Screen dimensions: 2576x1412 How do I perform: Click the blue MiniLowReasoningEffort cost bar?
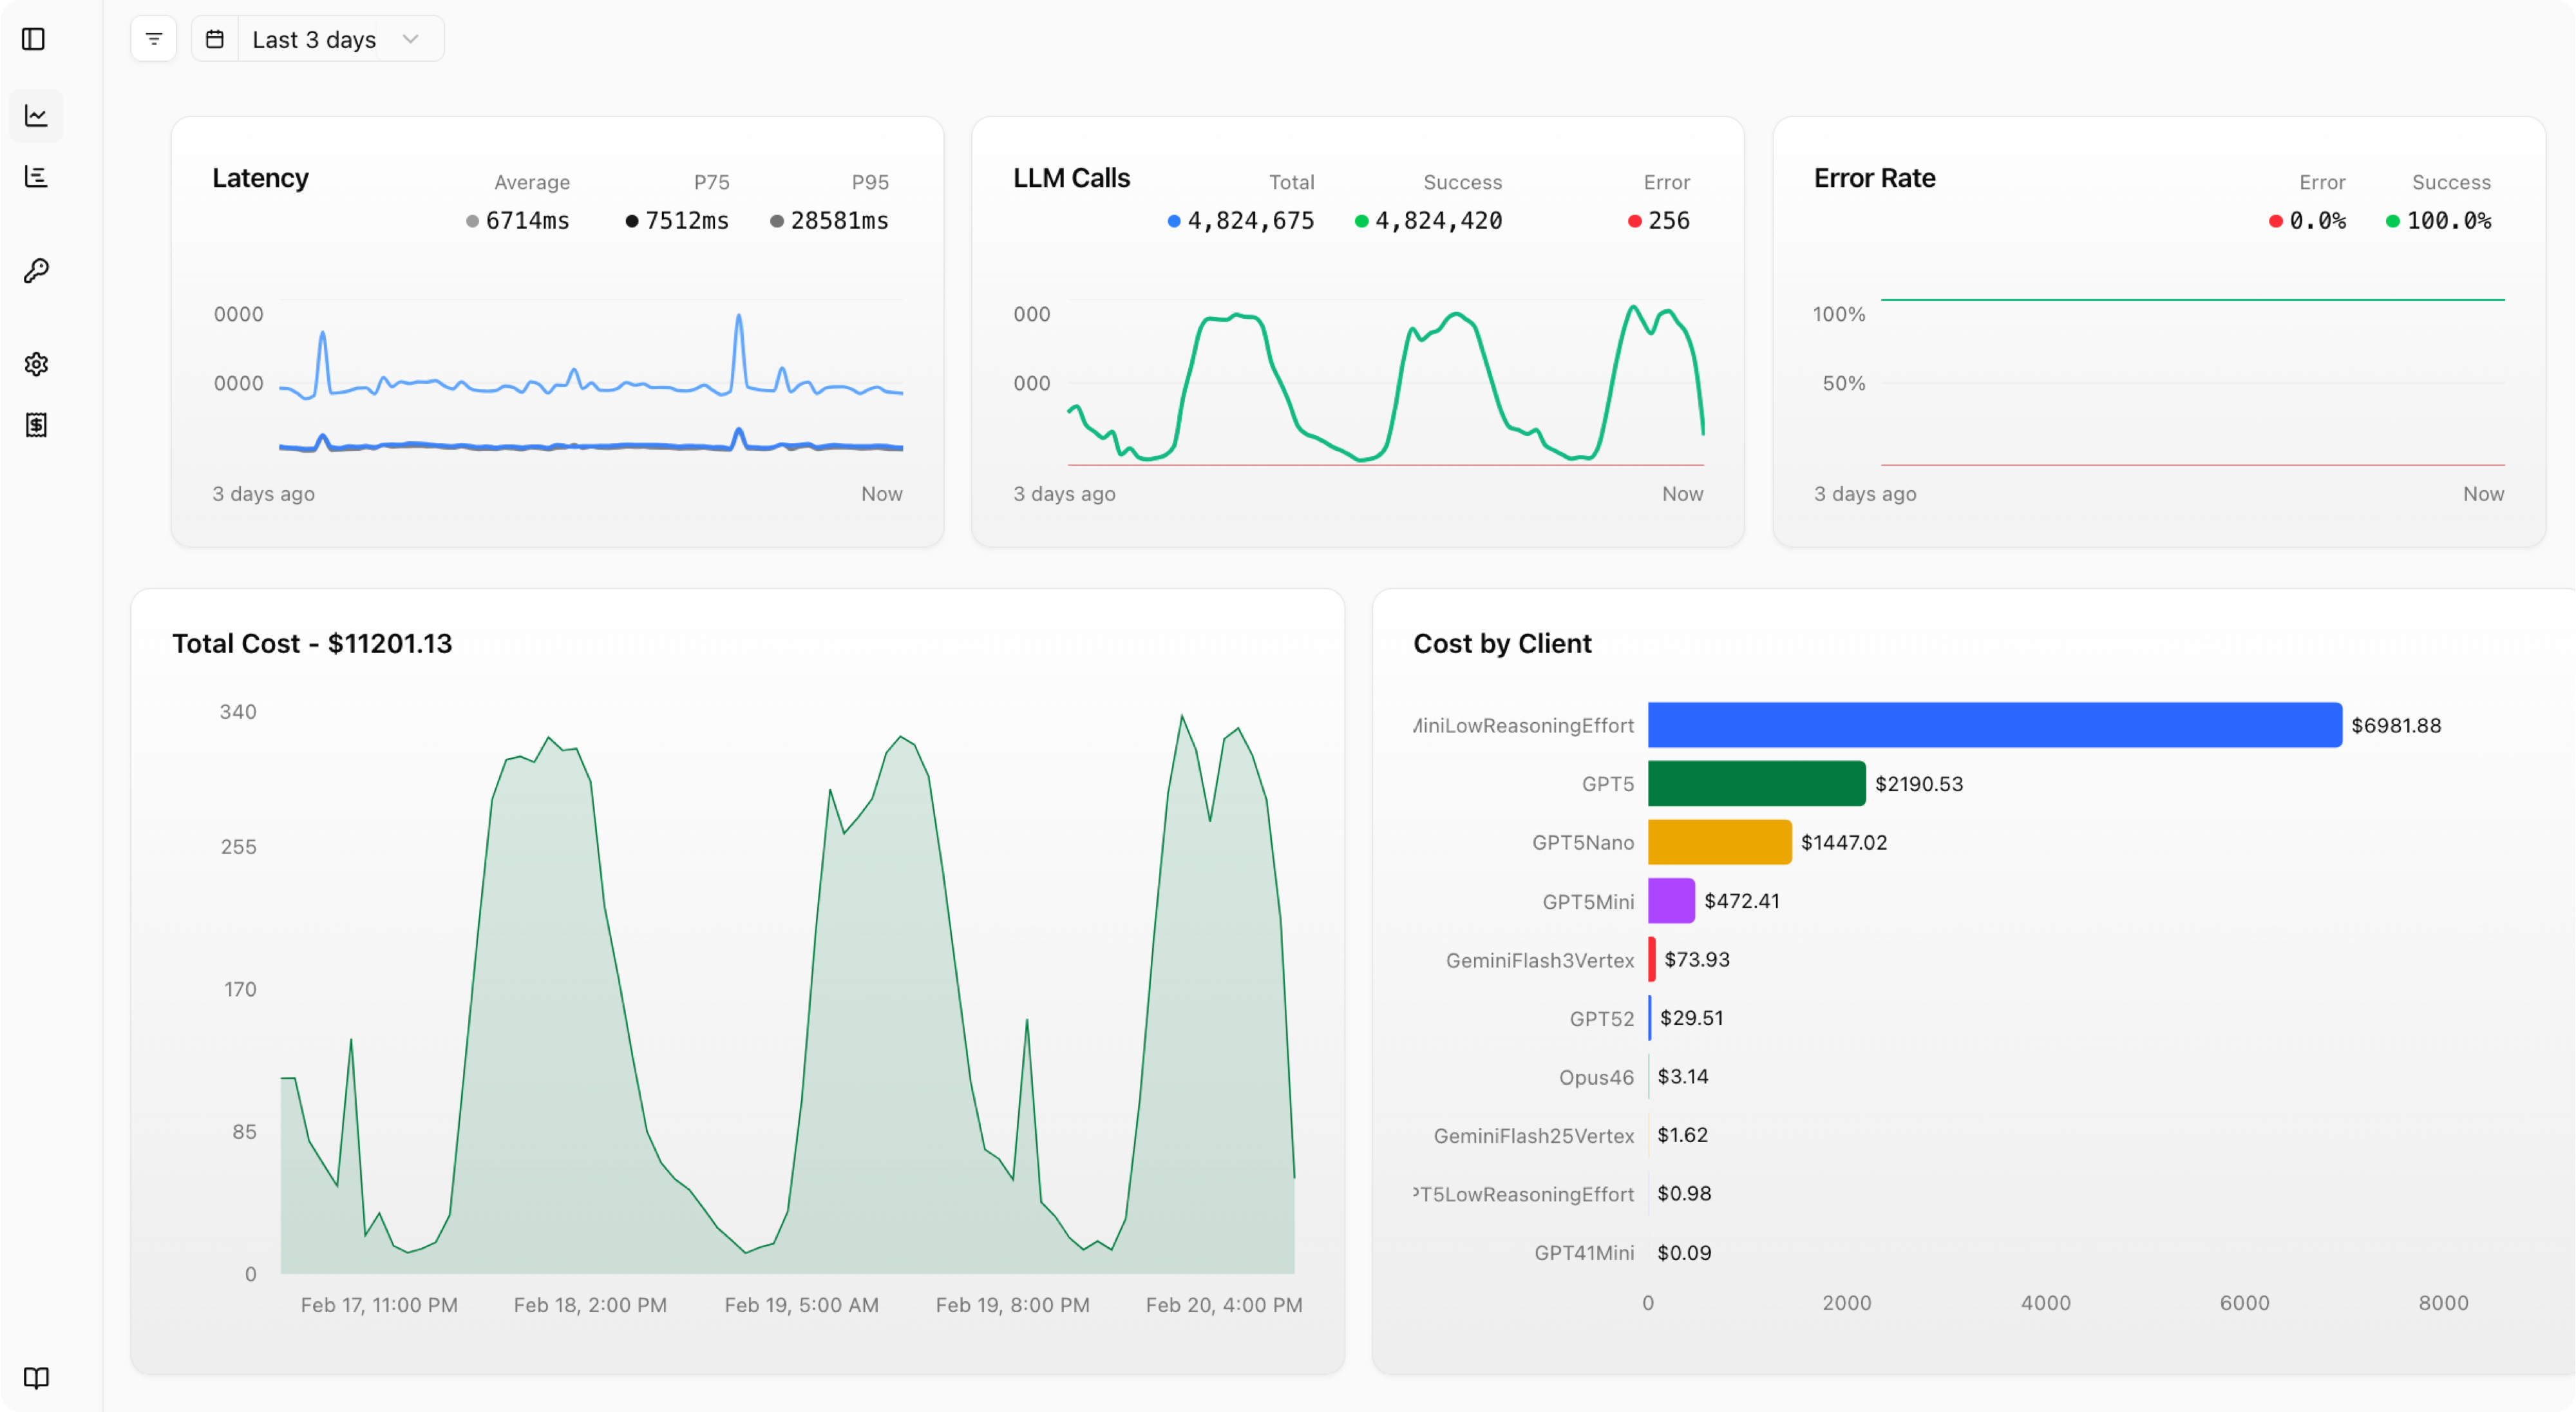pos(1994,725)
